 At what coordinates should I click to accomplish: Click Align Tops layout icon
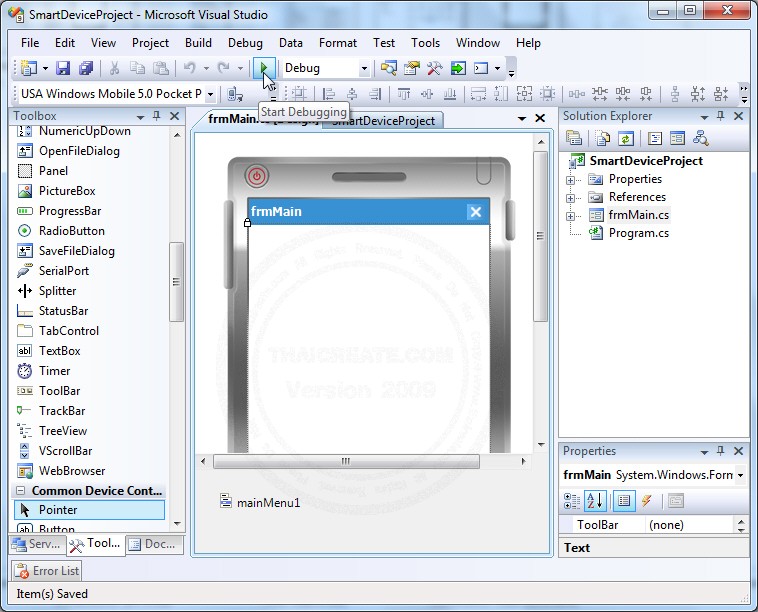404,94
